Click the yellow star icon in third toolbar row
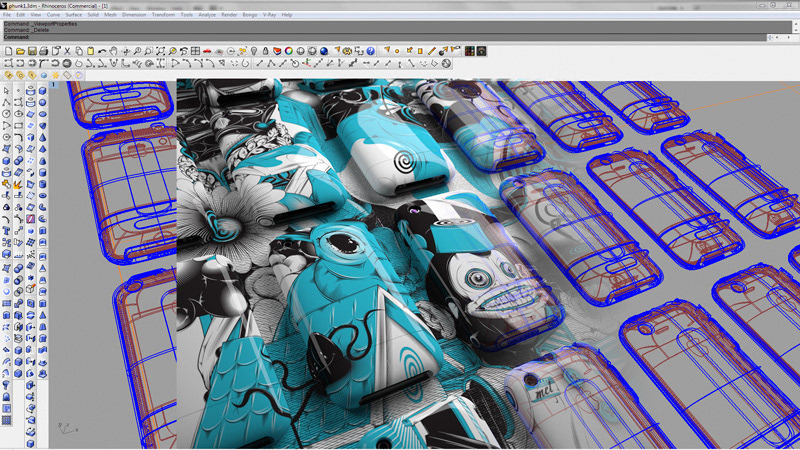This screenshot has height=450, width=800. pyautogui.click(x=56, y=76)
